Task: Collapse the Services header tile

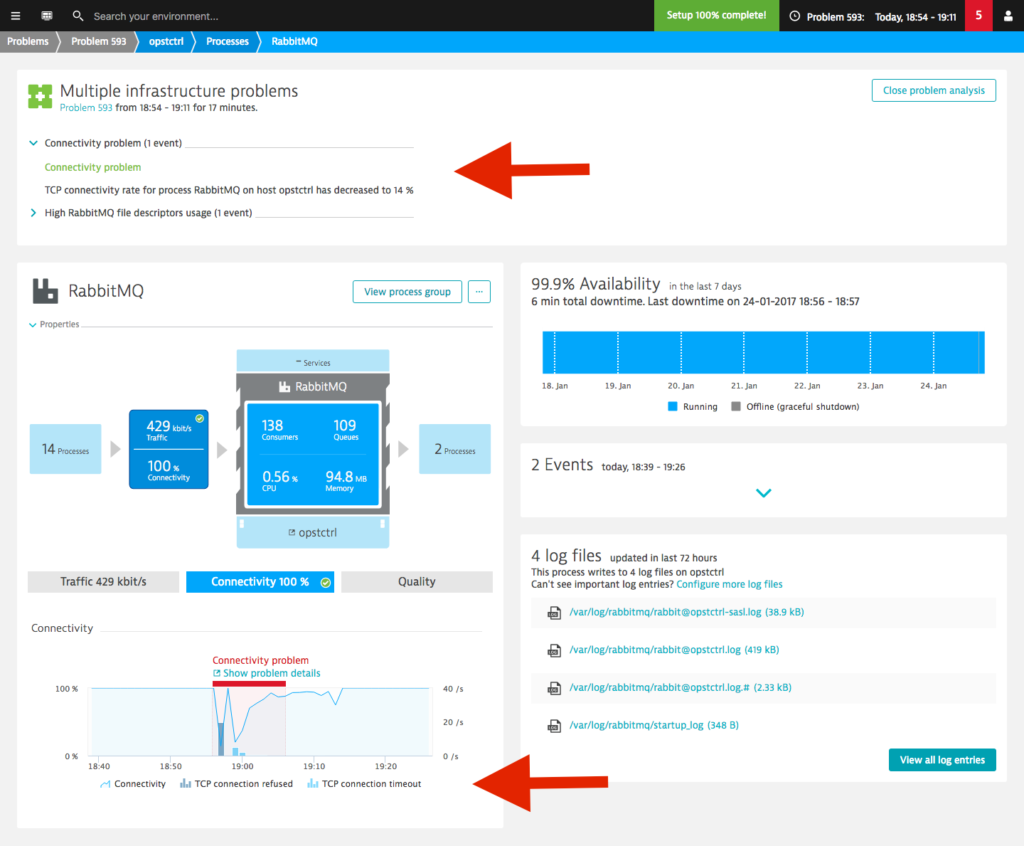Action: point(313,362)
